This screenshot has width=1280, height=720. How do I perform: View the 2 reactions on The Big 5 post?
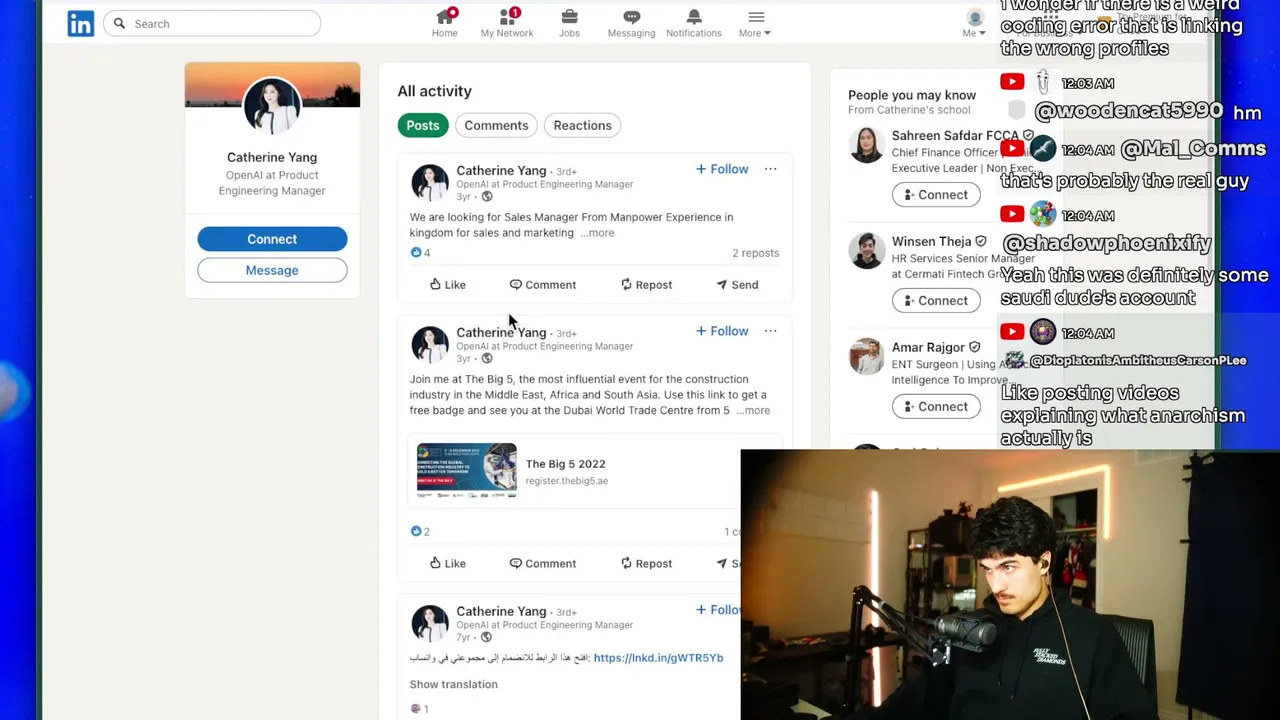(x=420, y=532)
